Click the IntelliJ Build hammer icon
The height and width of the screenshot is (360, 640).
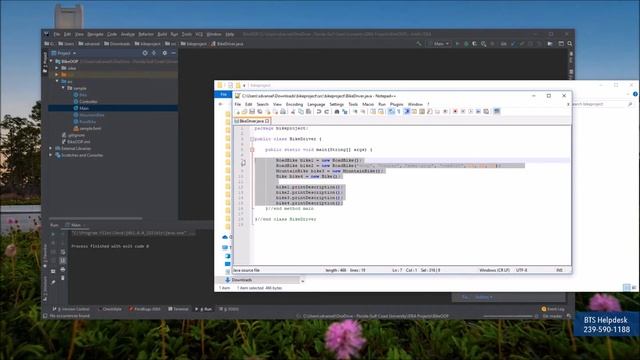click(x=419, y=44)
